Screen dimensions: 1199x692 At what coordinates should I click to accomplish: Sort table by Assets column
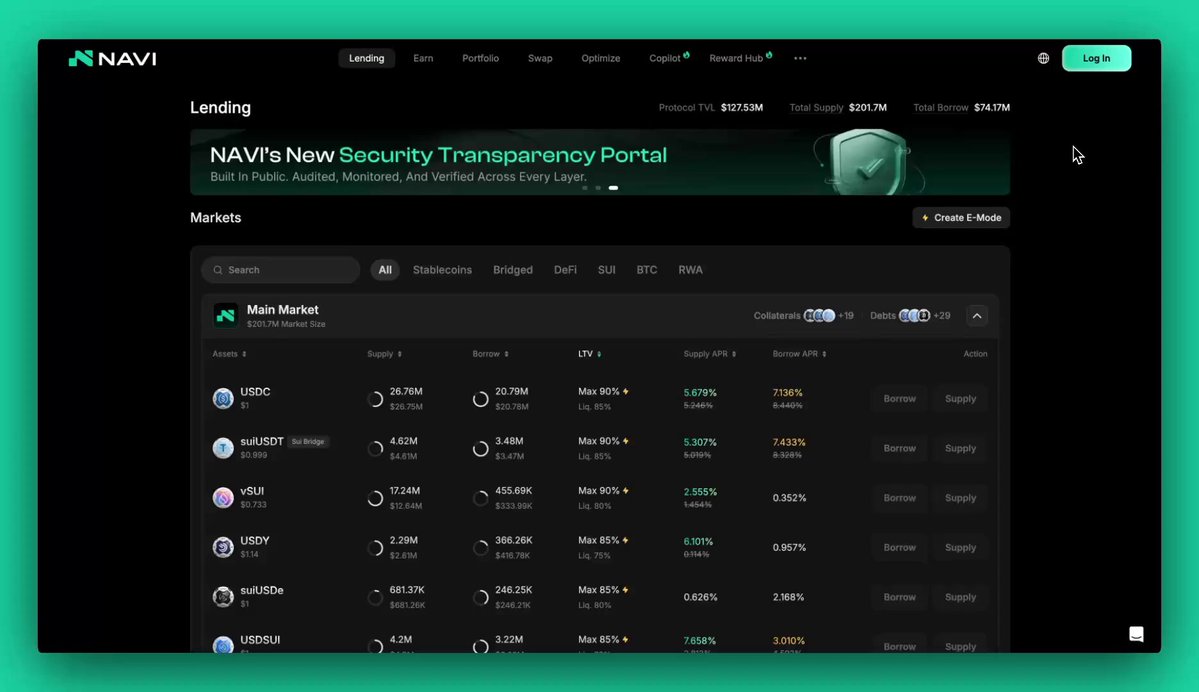coord(229,354)
